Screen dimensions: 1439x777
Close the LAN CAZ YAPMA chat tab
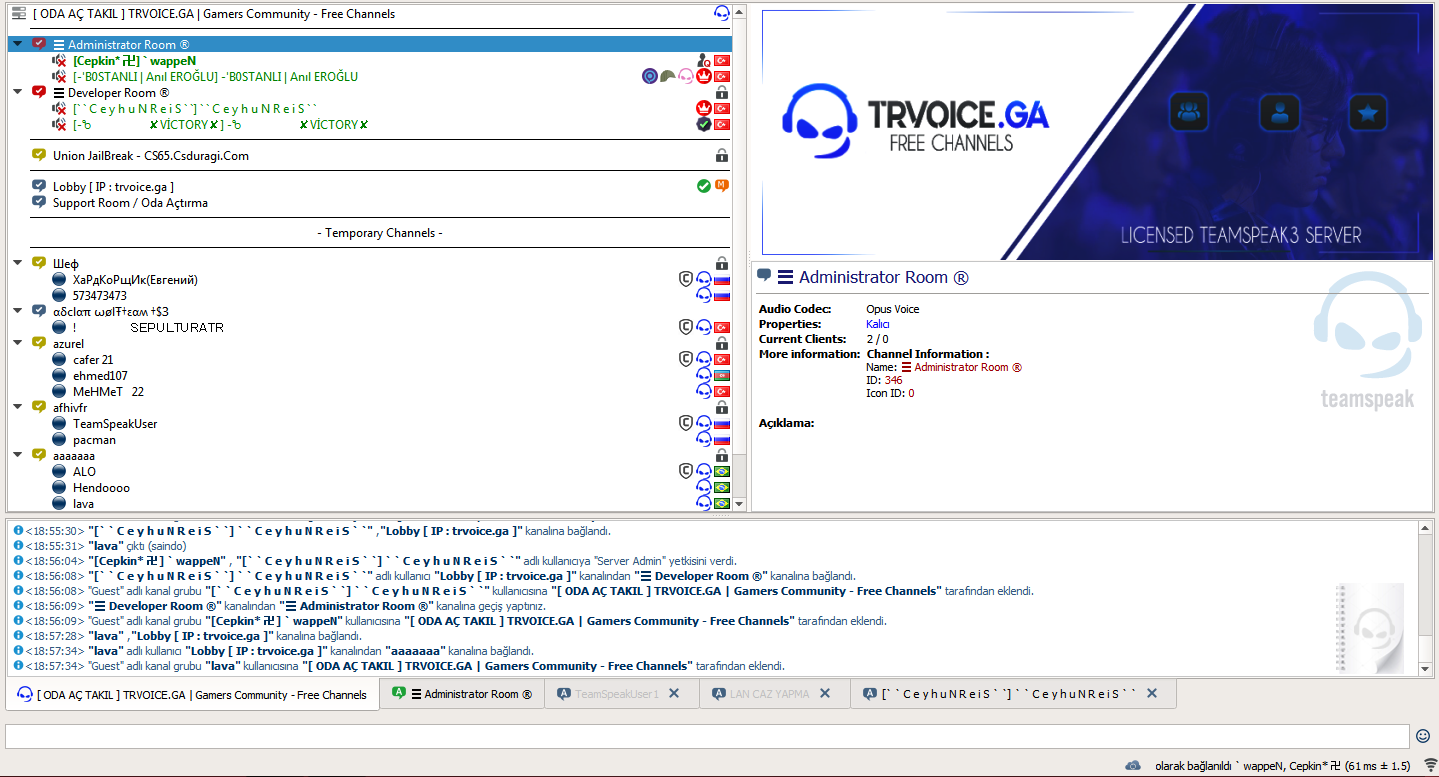(x=825, y=693)
